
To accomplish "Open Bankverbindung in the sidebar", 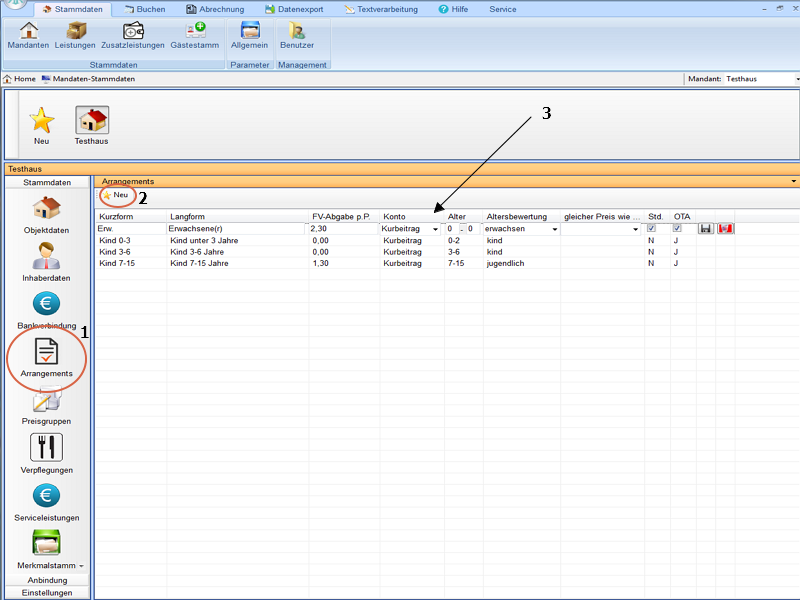I will point(46,310).
